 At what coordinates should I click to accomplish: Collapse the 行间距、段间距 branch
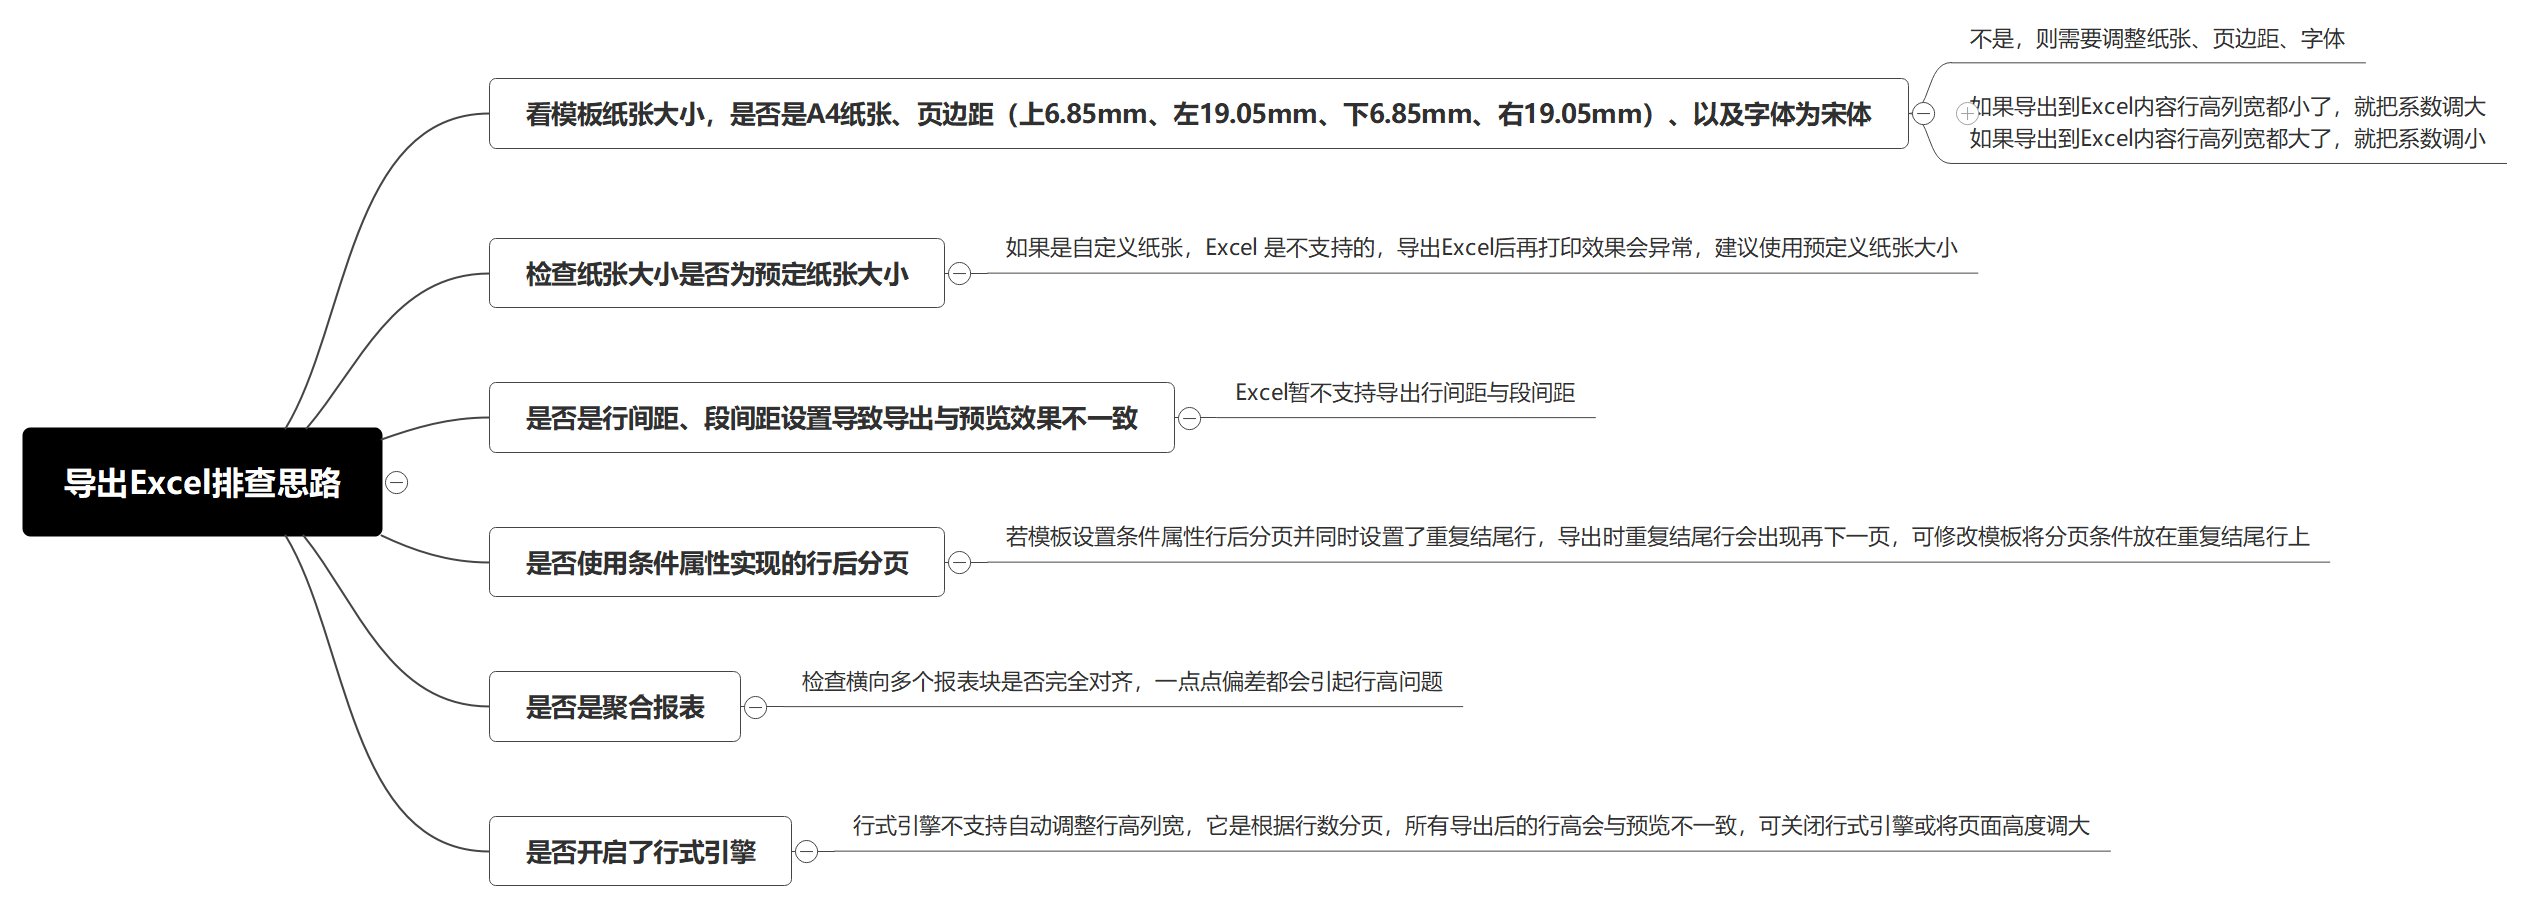click(x=1189, y=418)
